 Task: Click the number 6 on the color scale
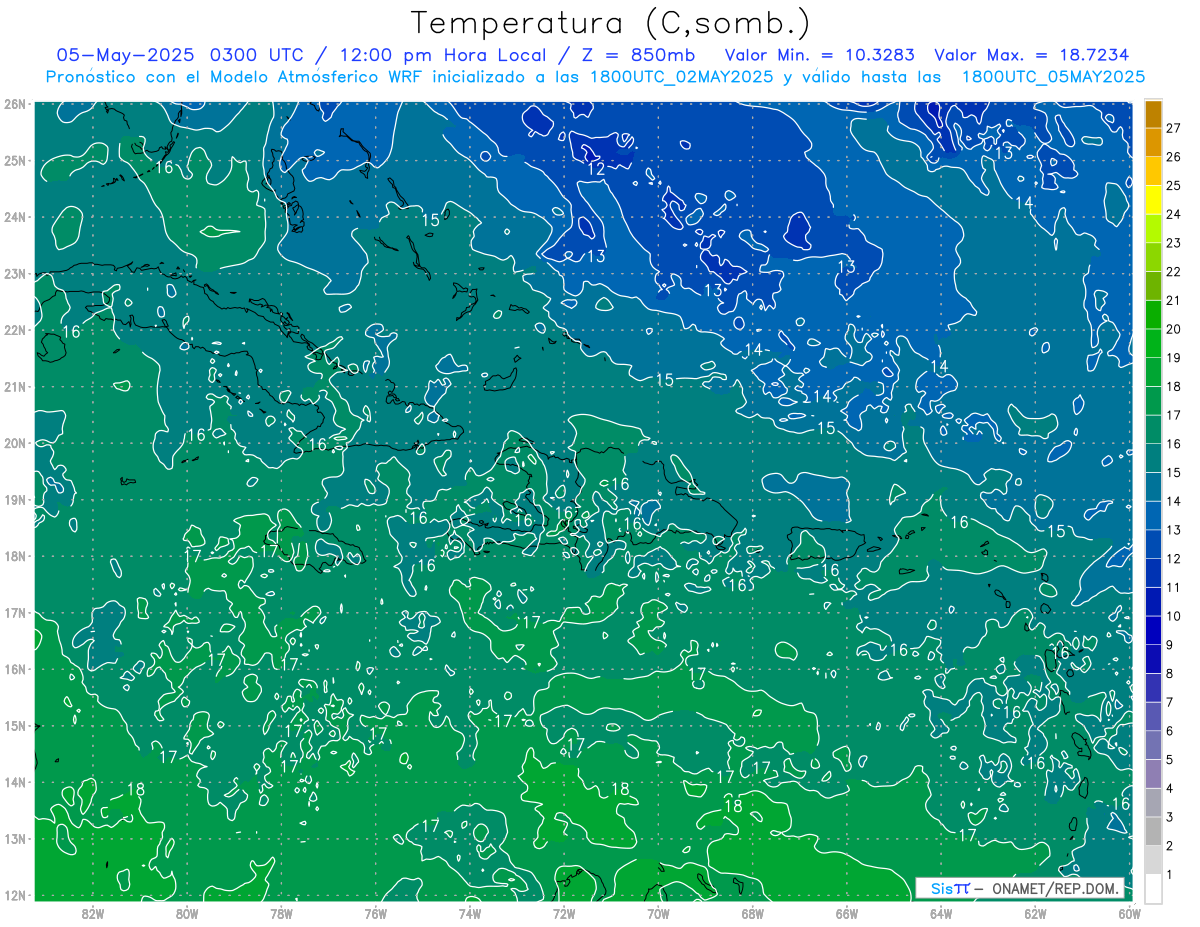pyautogui.click(x=1169, y=731)
